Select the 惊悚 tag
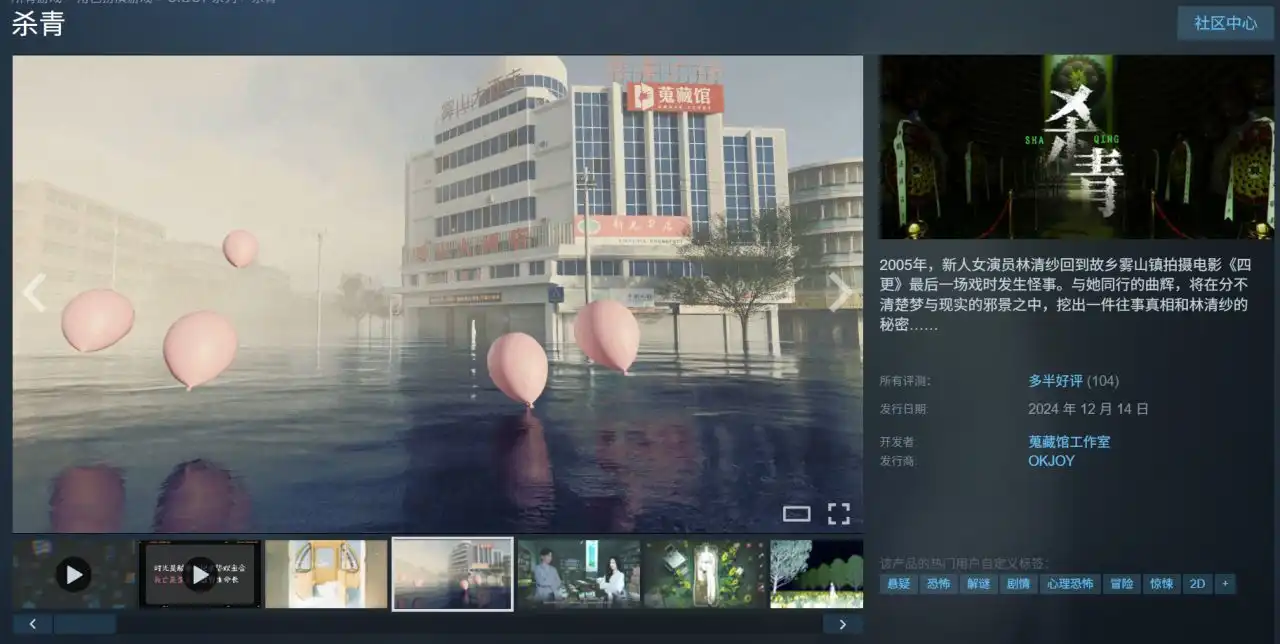The width and height of the screenshot is (1280, 644). click(1162, 584)
